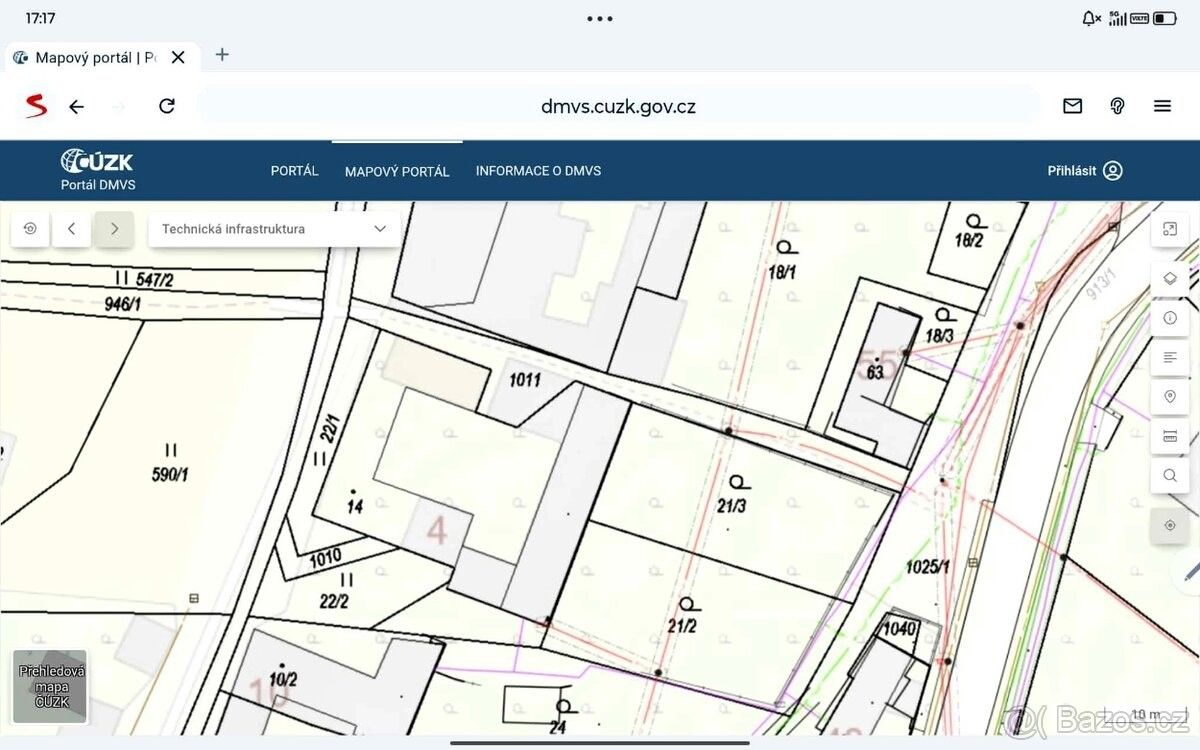Click parcel label 946/1 on the map

[x=123, y=303]
